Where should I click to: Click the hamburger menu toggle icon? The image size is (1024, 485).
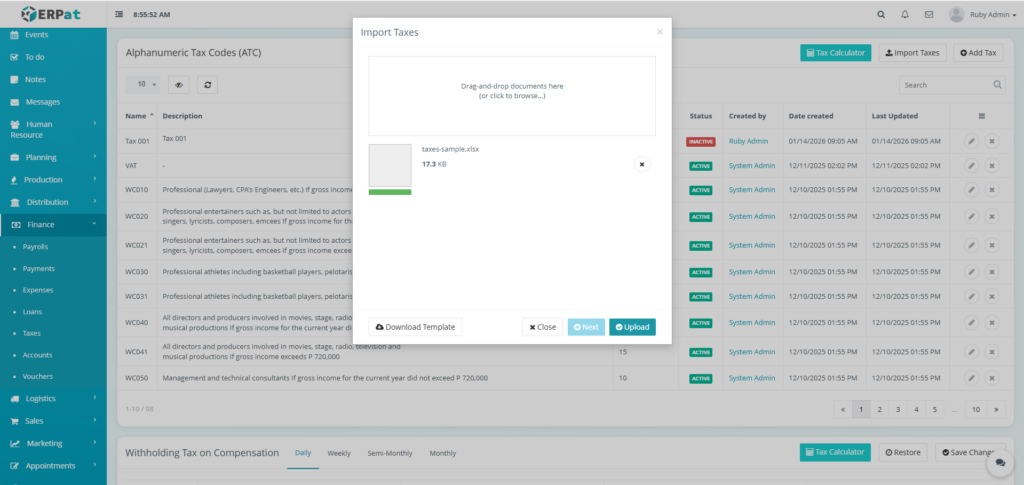[x=119, y=14]
